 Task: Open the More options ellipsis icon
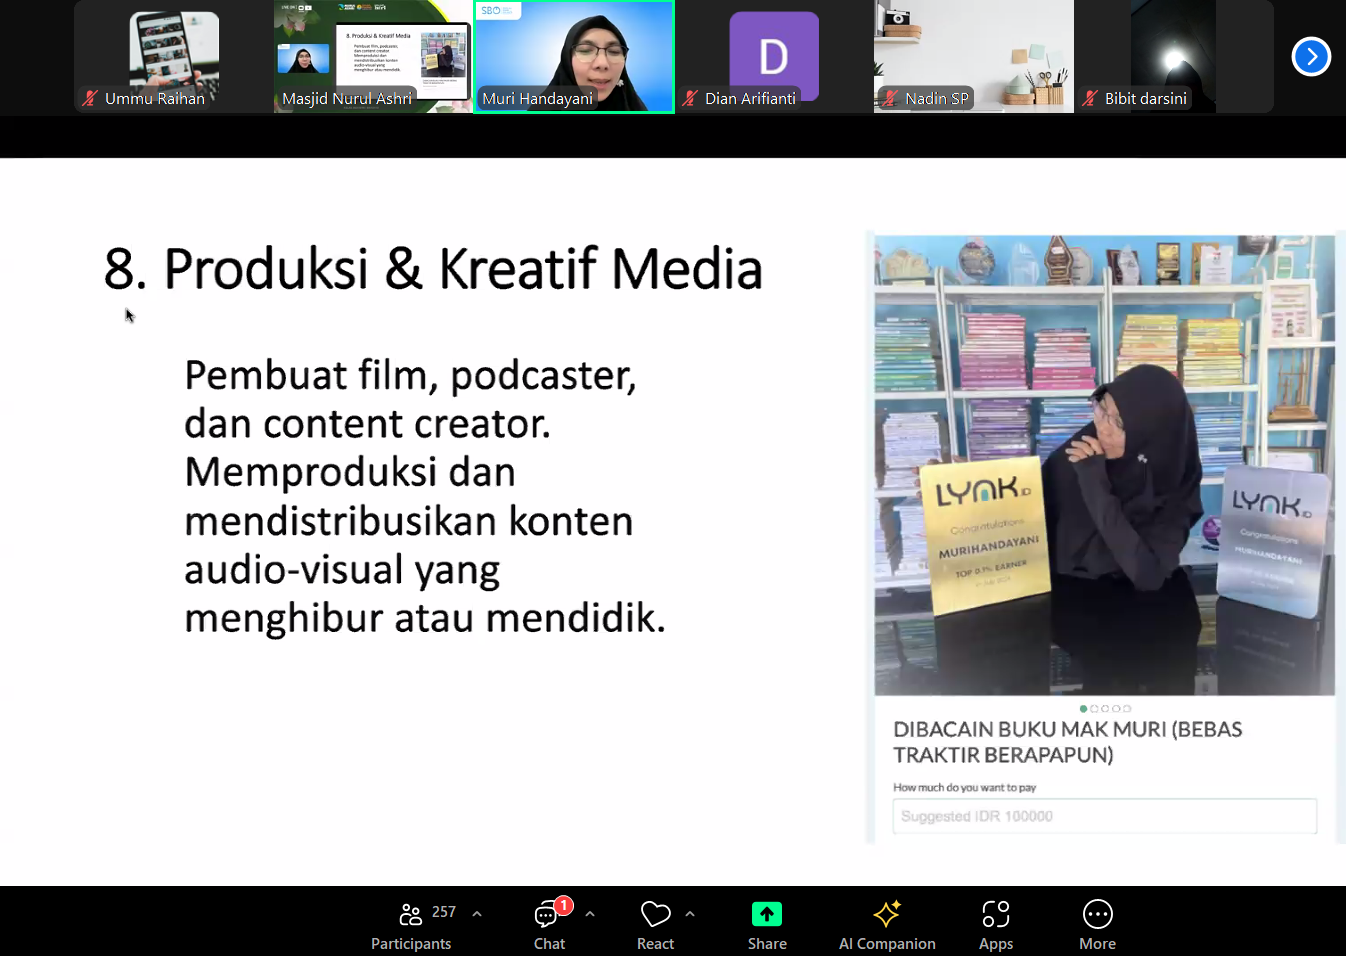click(1097, 915)
